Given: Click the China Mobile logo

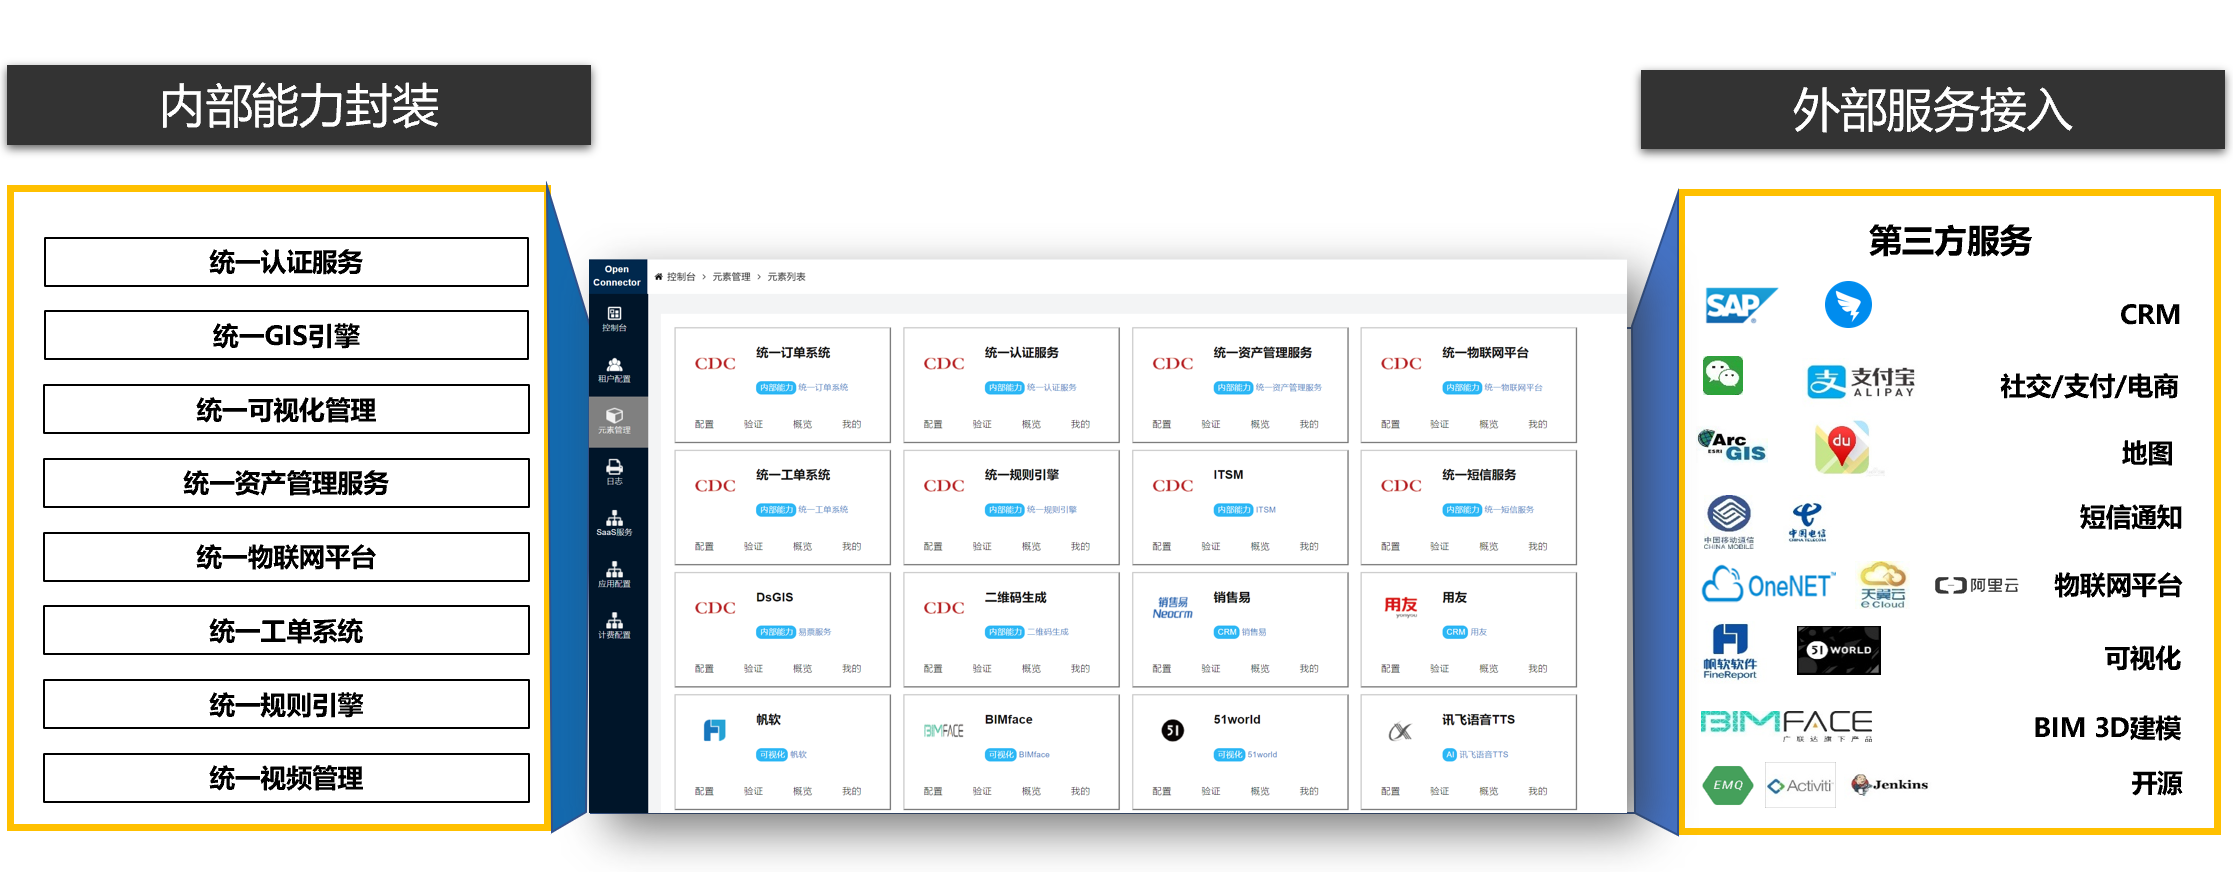Looking at the screenshot, I should coord(1729,522).
